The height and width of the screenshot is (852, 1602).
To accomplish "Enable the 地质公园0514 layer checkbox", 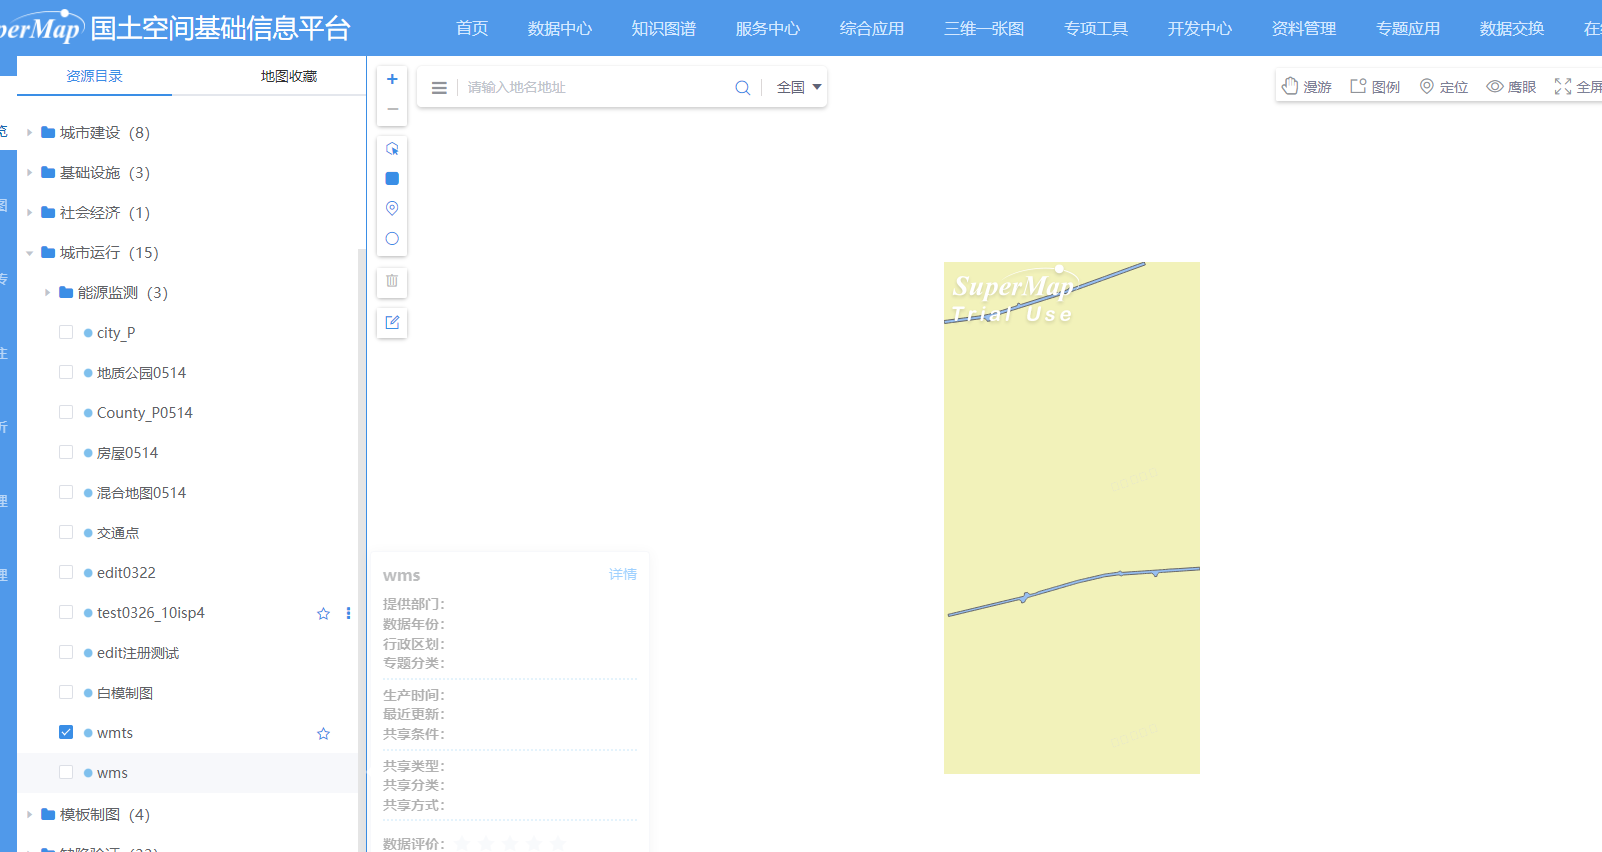I will [66, 372].
